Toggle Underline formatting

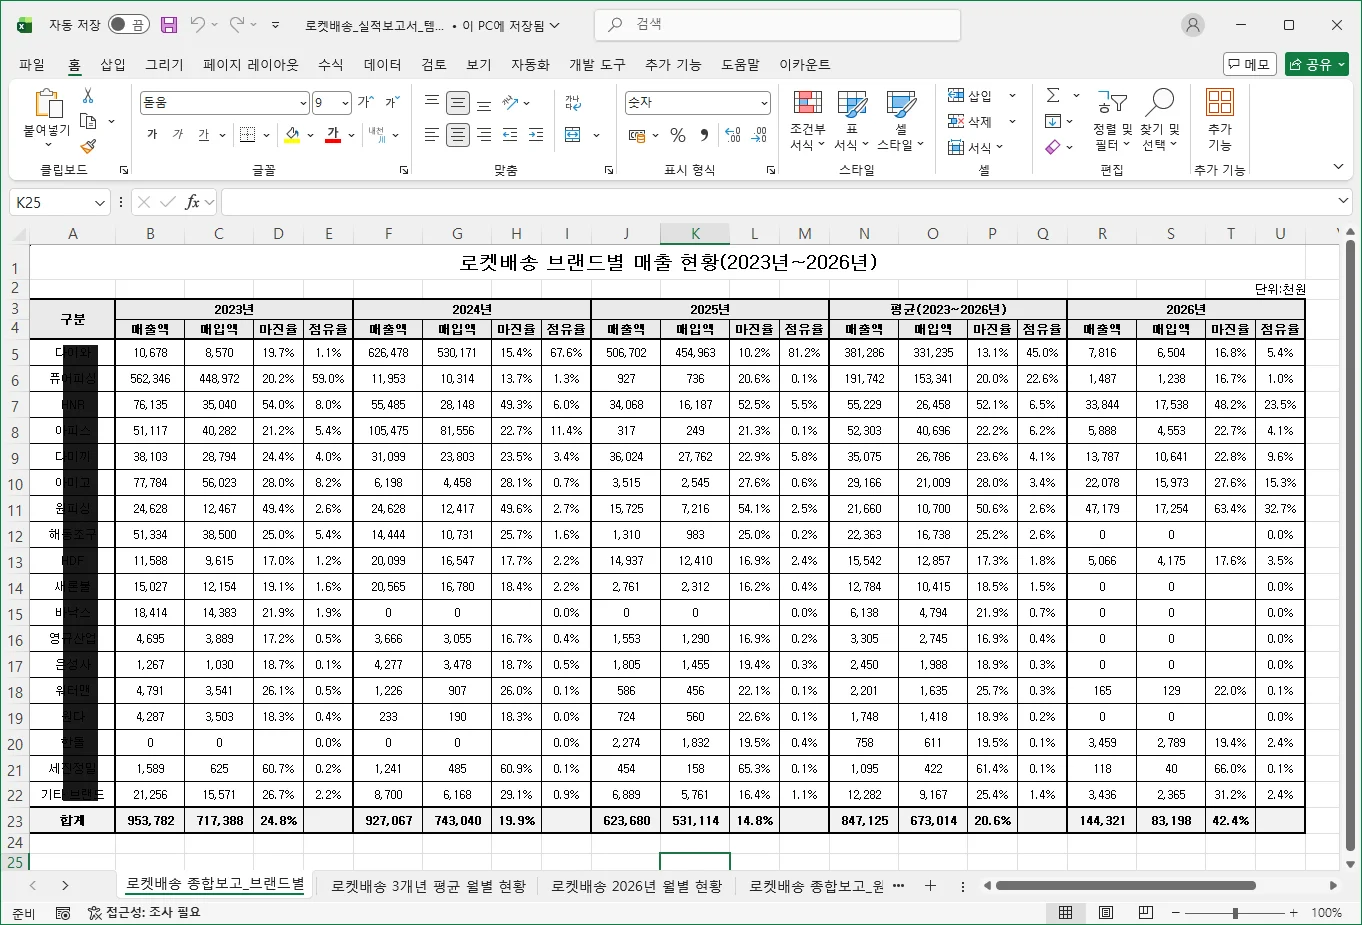pos(204,134)
